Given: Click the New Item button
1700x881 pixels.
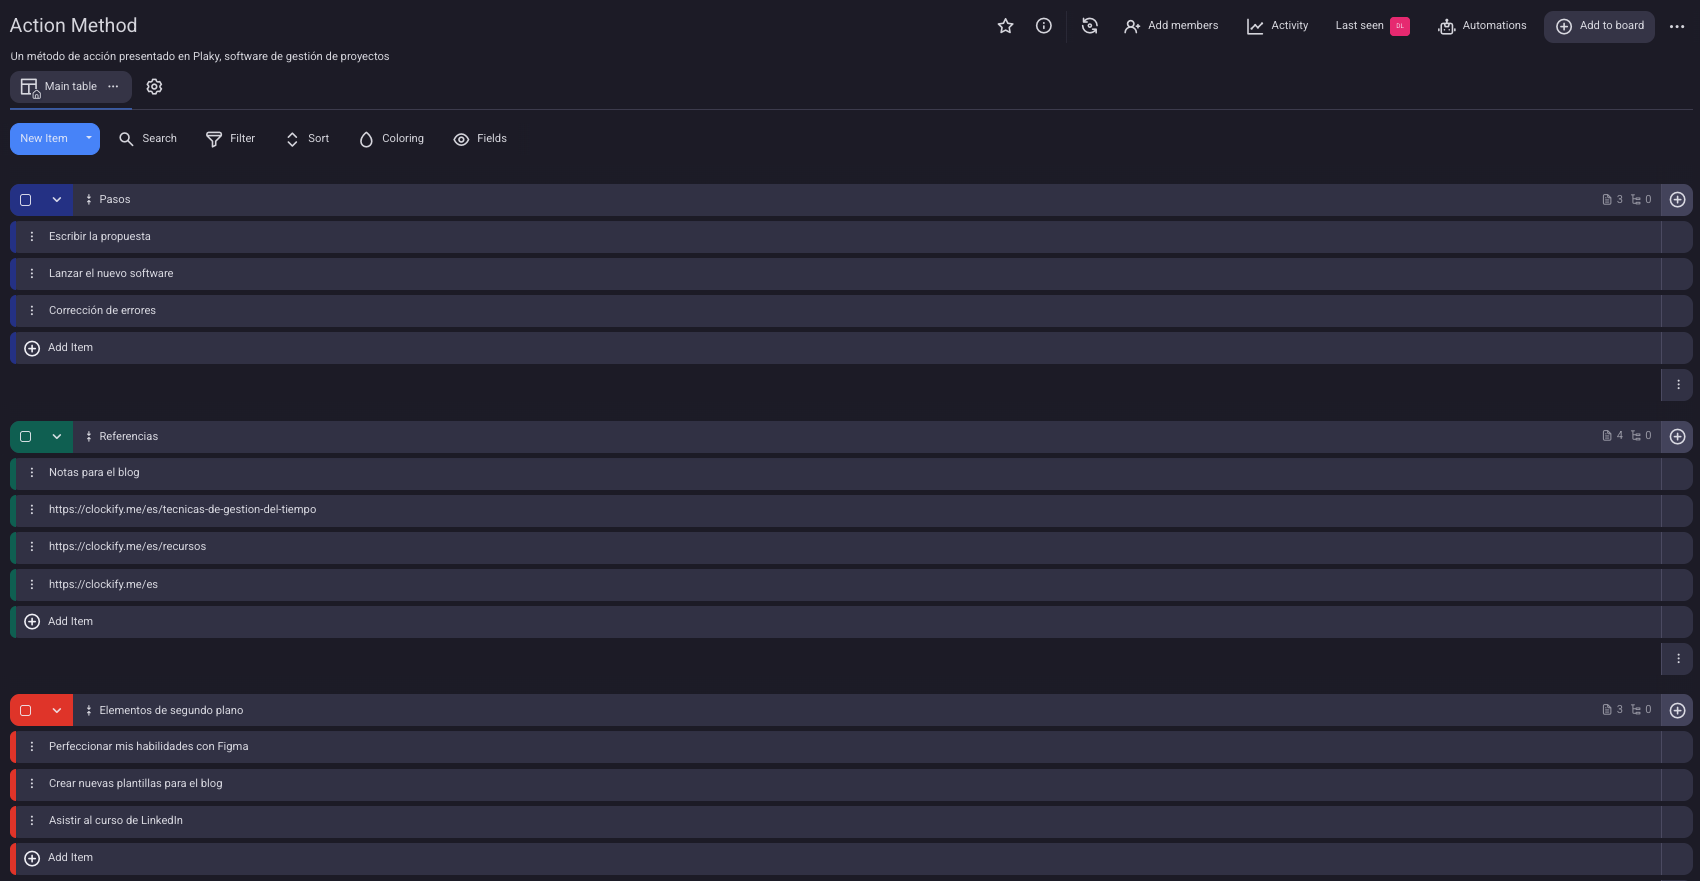Looking at the screenshot, I should [44, 139].
